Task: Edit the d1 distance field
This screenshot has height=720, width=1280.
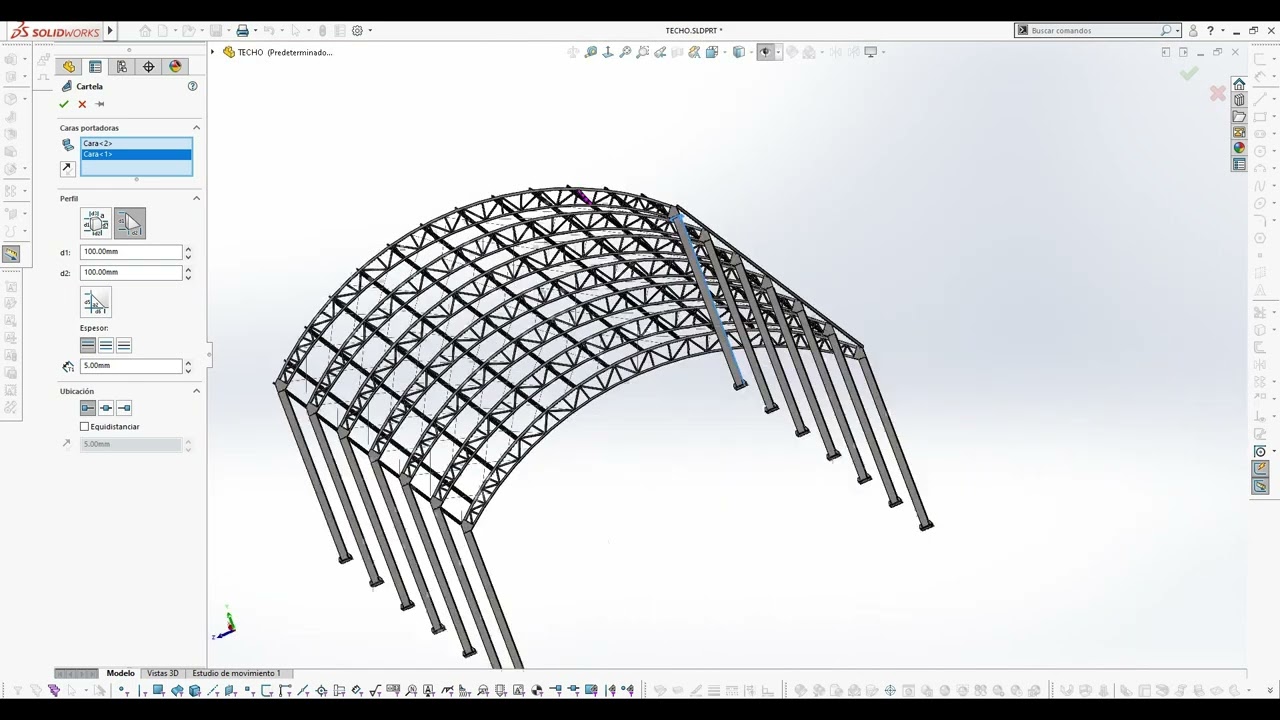Action: tap(131, 252)
